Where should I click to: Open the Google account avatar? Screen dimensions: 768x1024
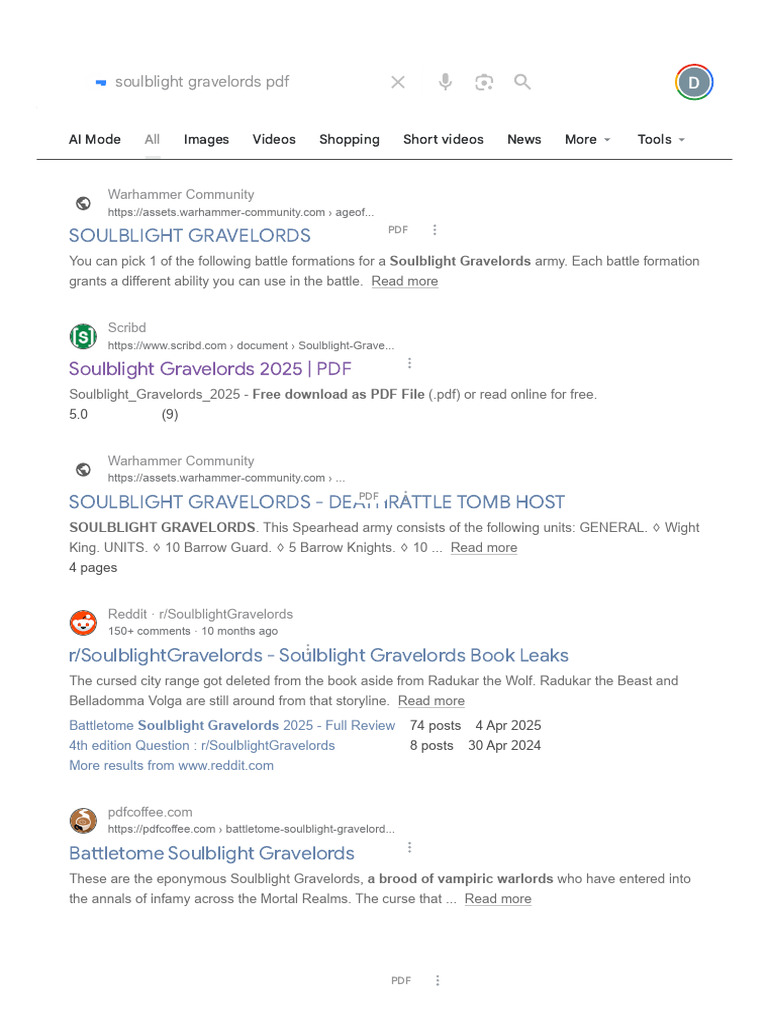(x=694, y=82)
